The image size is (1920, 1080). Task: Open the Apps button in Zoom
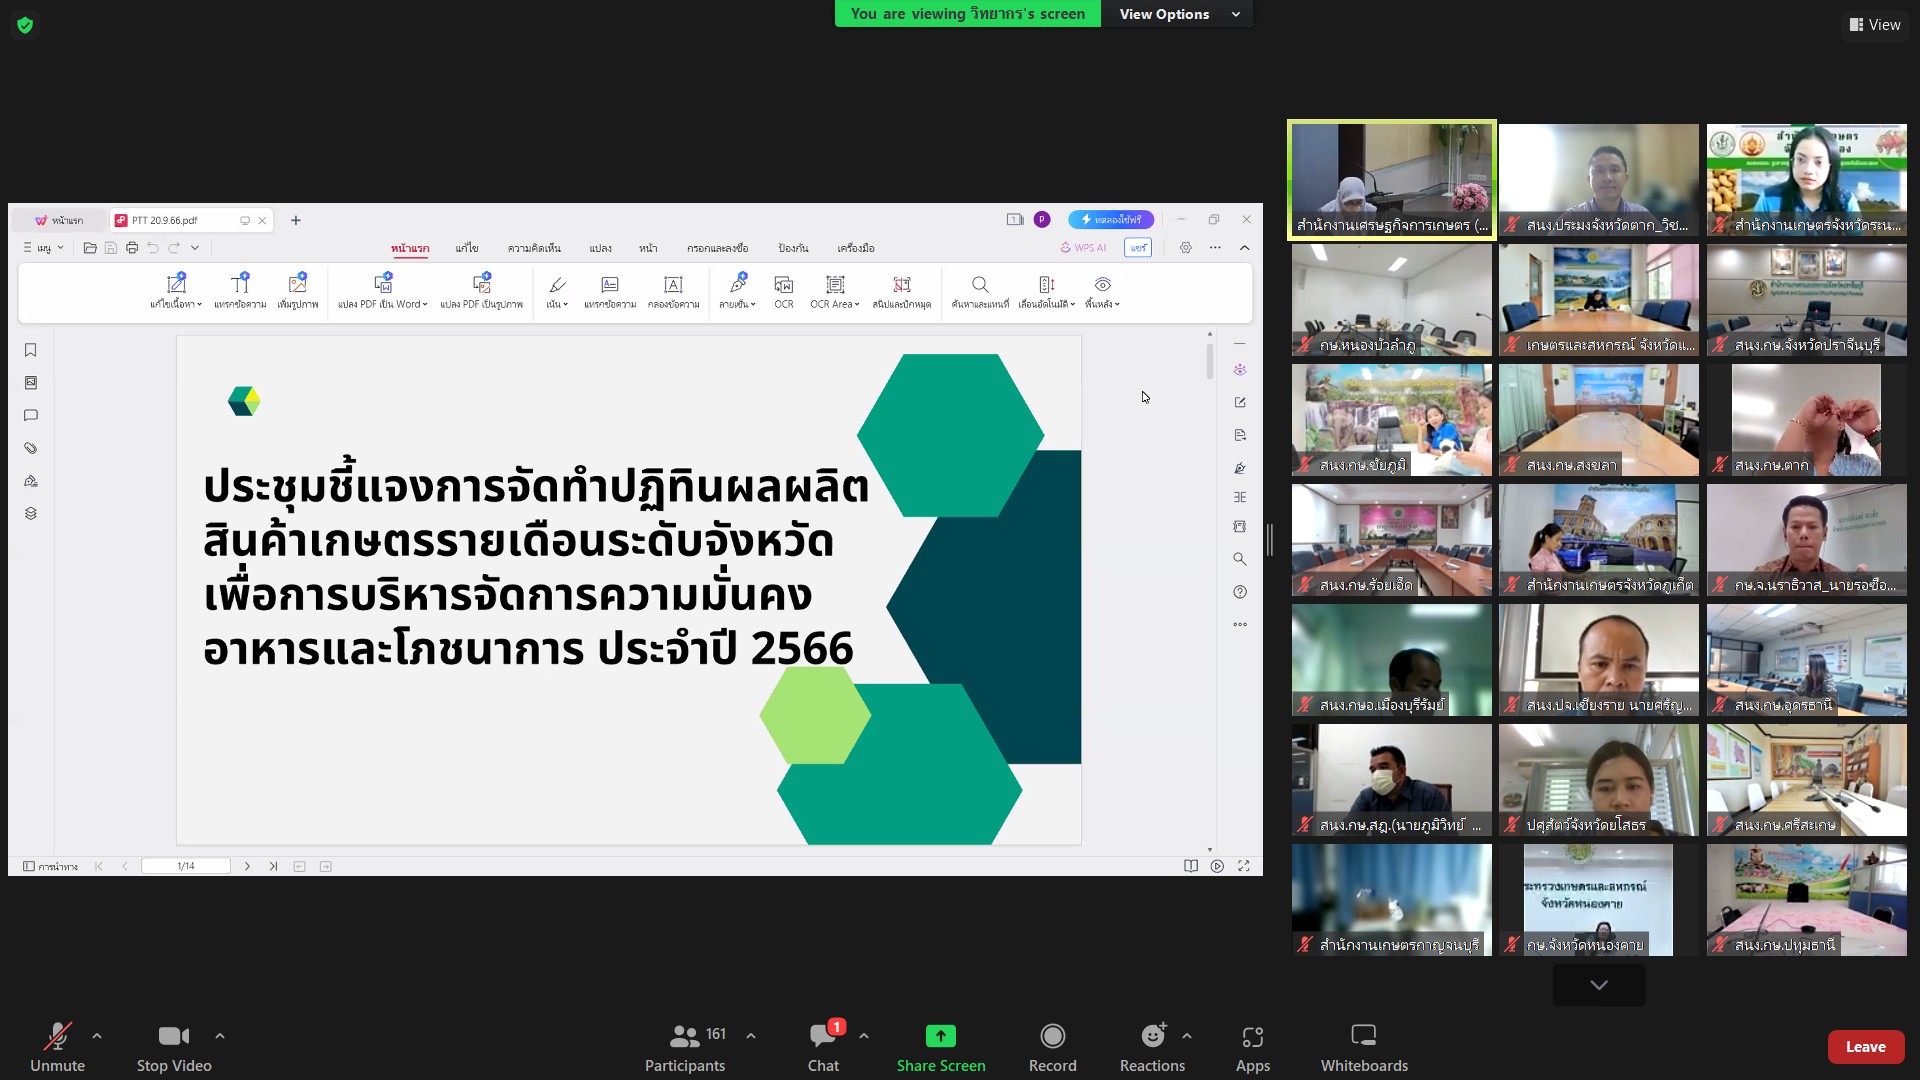(x=1253, y=1046)
